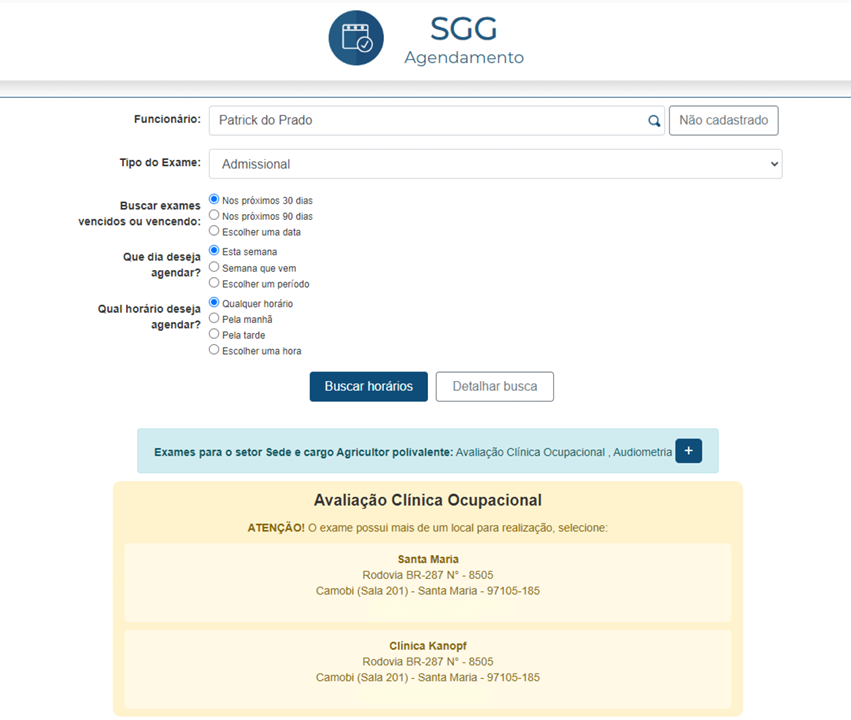This screenshot has height=720, width=851.
Task: Open the Tipo do Exame dropdown
Action: pyautogui.click(x=495, y=164)
